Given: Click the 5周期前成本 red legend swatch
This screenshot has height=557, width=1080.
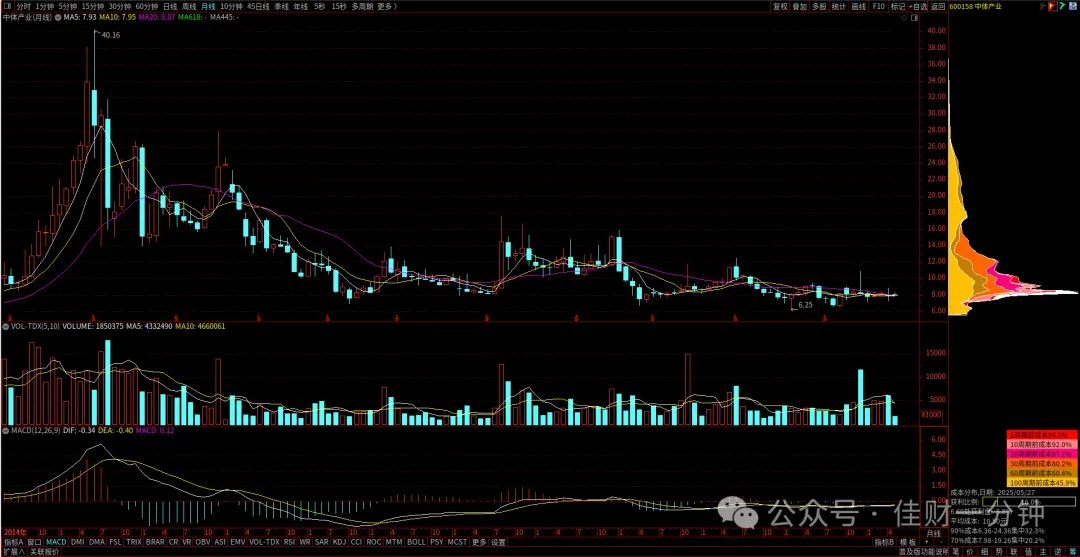Looking at the screenshot, I should (x=1041, y=435).
